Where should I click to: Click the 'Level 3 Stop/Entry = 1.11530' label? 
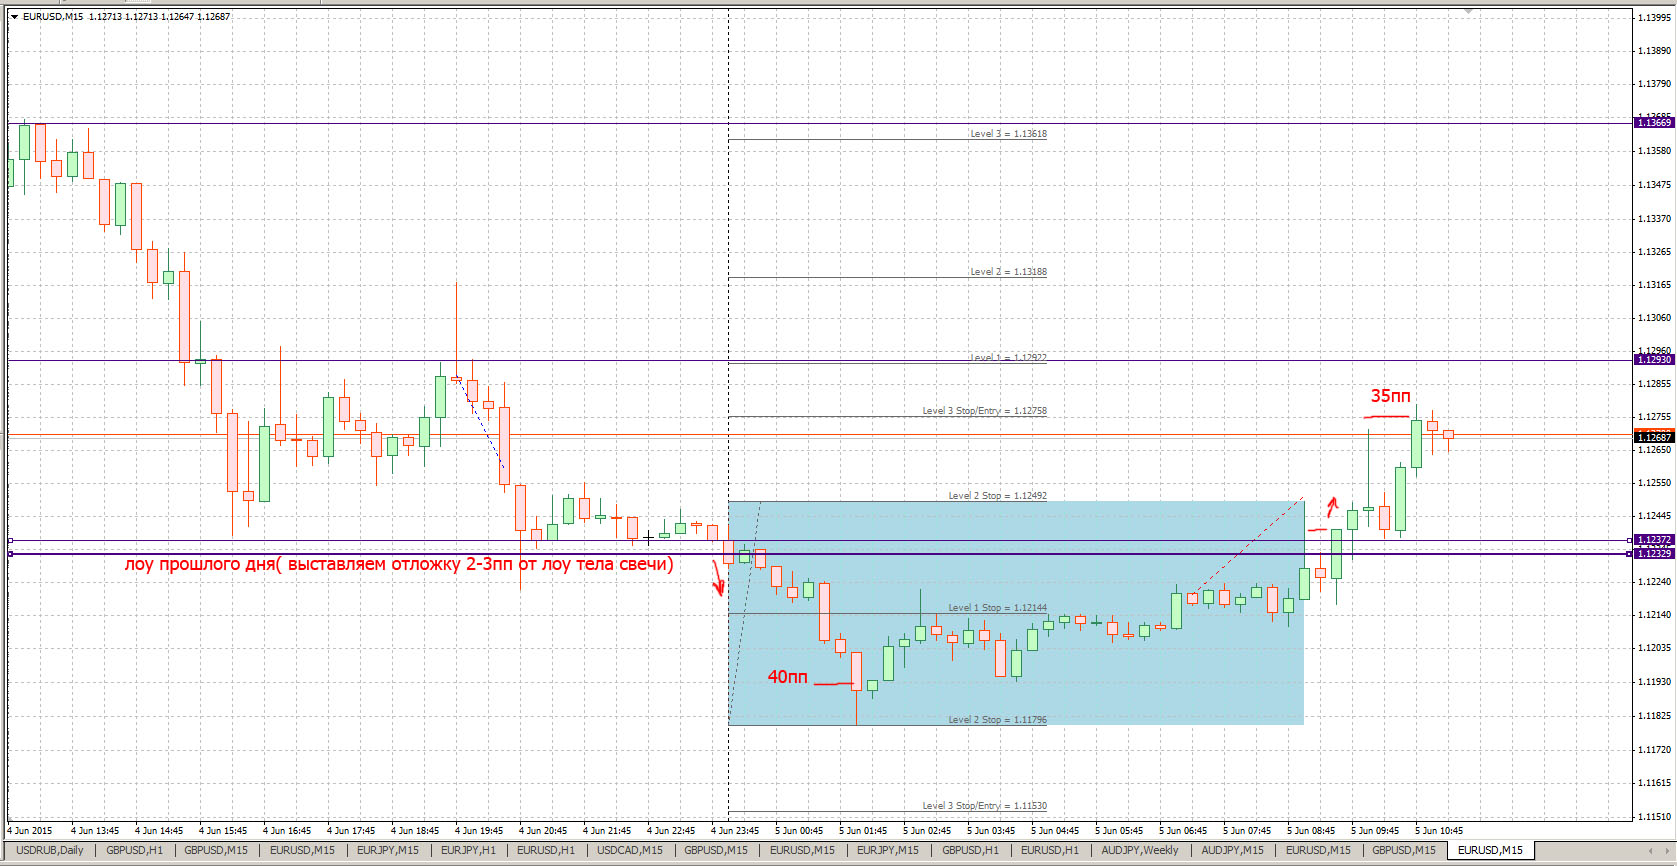(984, 805)
